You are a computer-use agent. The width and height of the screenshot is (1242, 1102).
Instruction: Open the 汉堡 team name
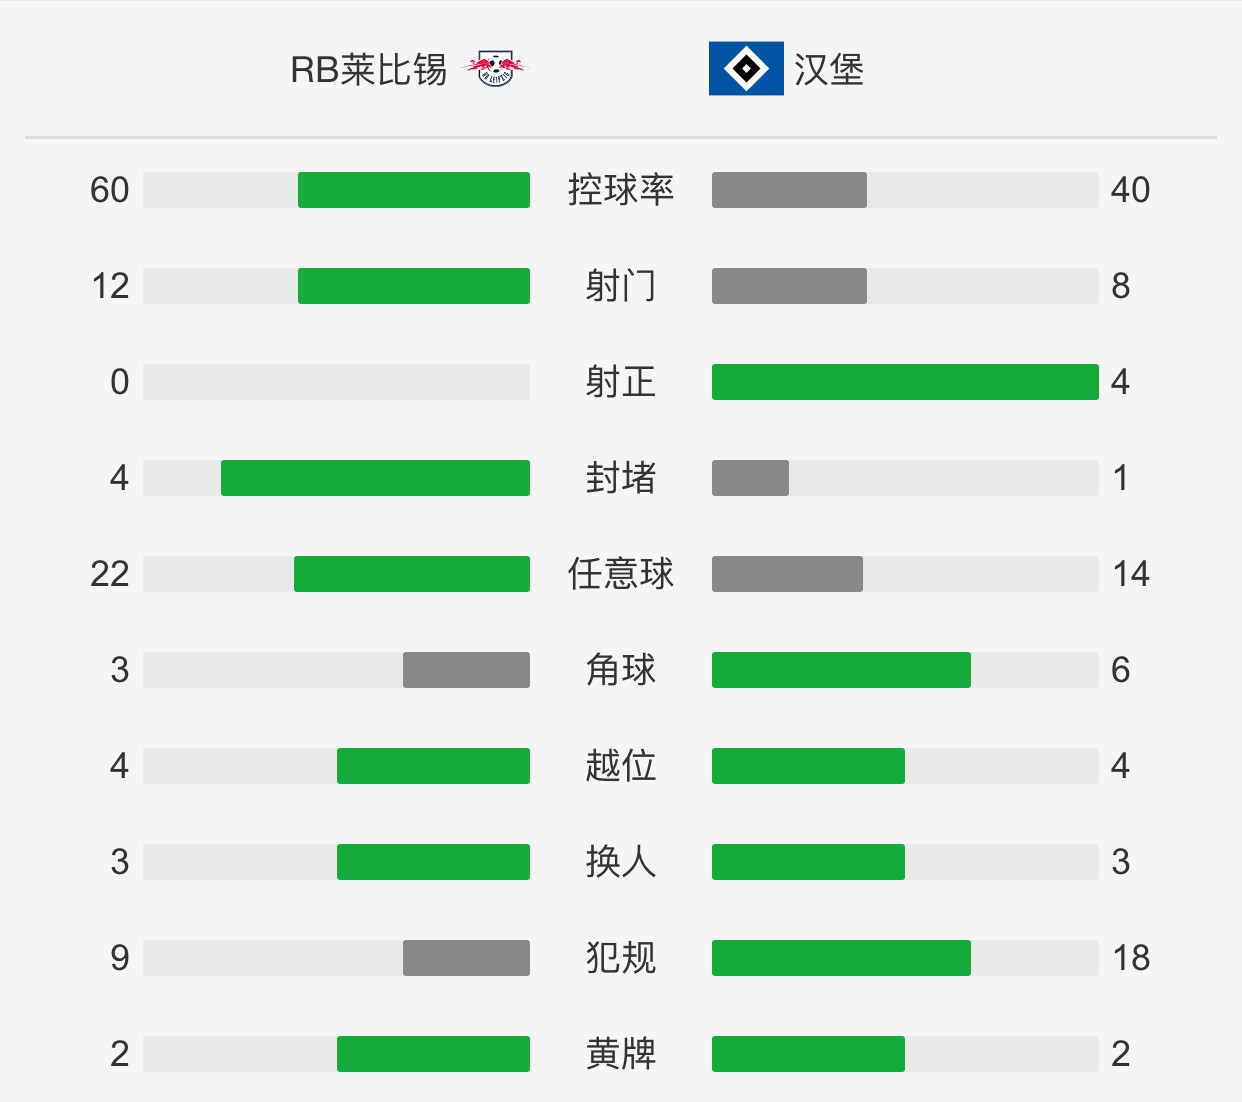[x=829, y=70]
